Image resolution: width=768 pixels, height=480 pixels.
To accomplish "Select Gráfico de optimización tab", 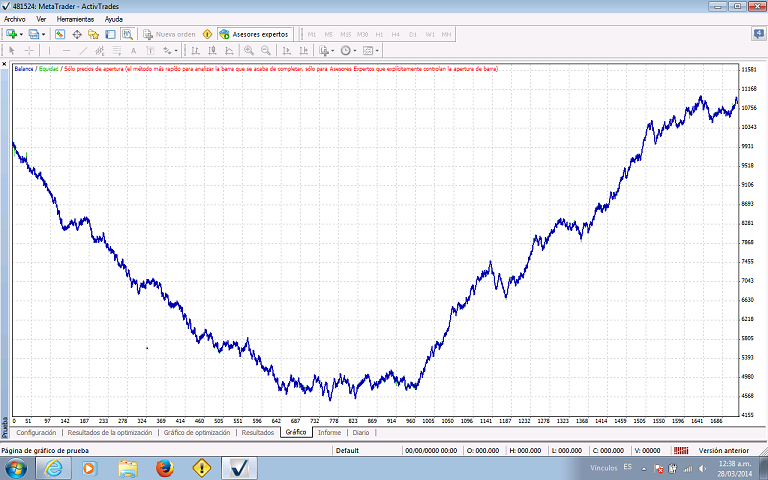I will click(197, 433).
